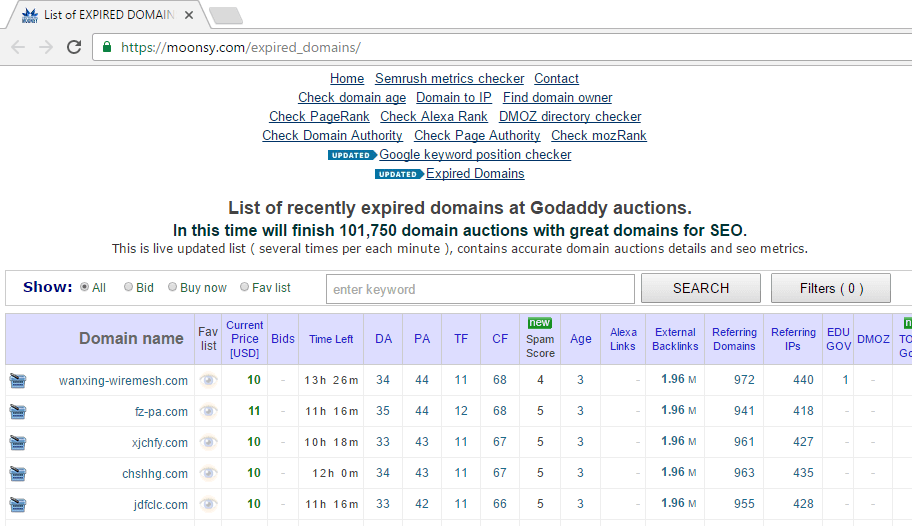
Task: Open Check Page Authority link
Action: click(477, 136)
